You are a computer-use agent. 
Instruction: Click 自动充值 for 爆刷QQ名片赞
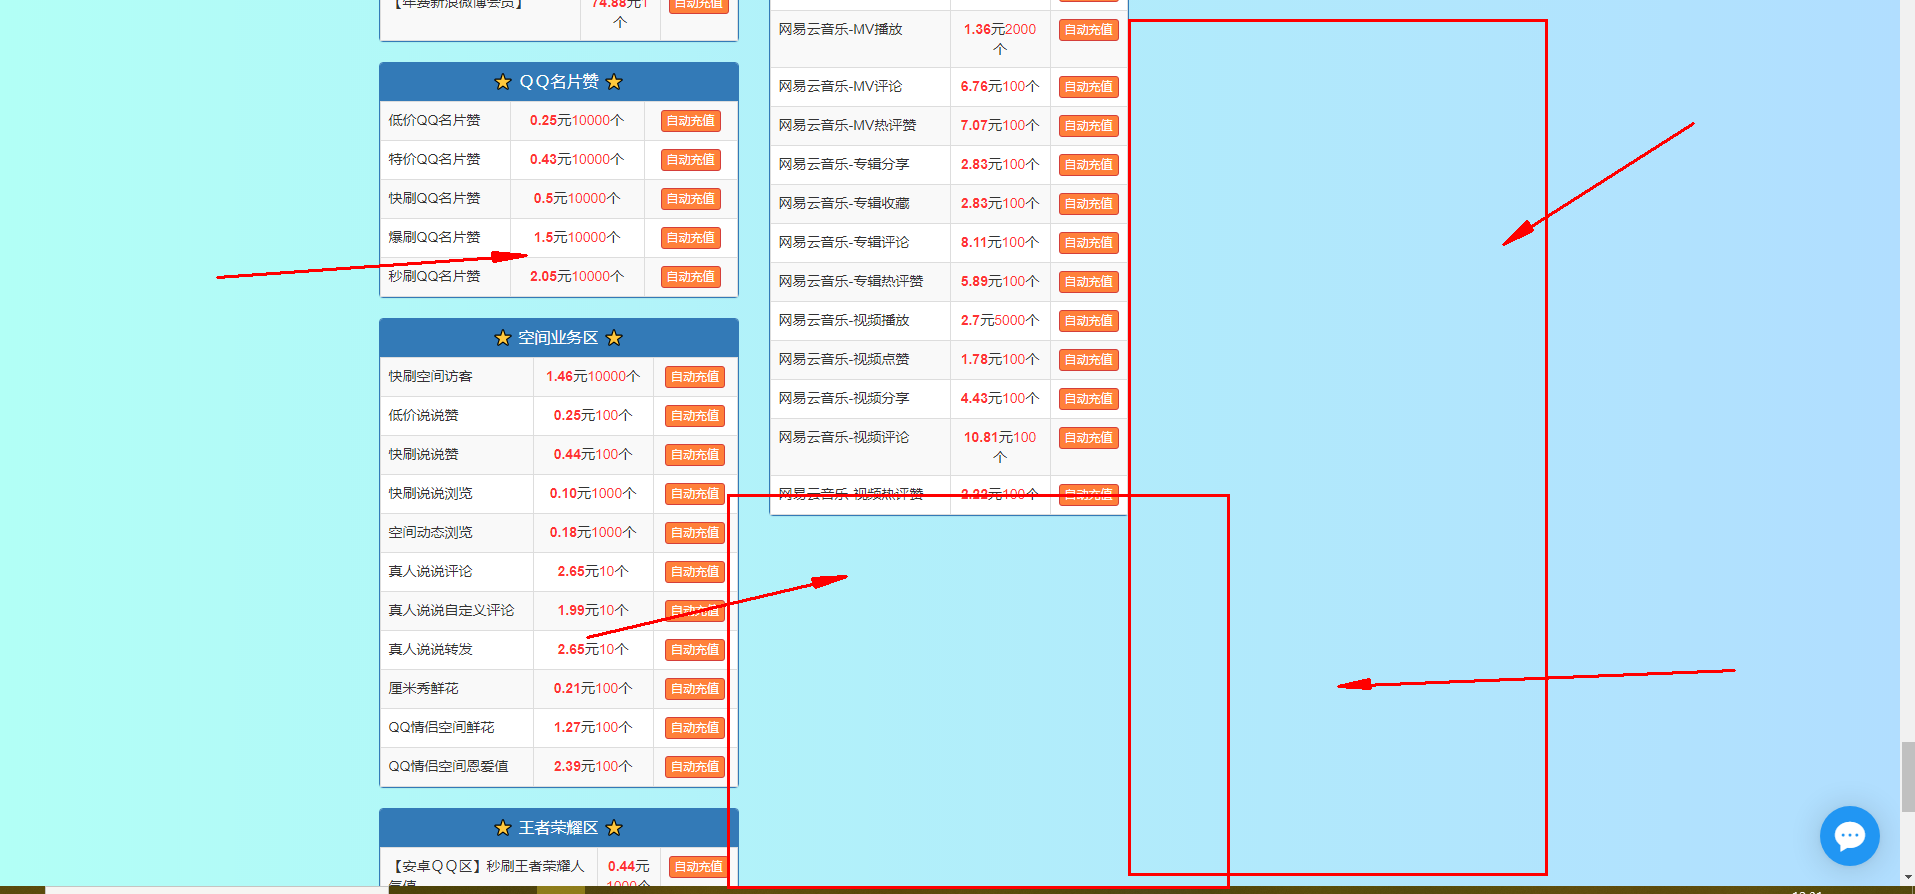tap(691, 238)
